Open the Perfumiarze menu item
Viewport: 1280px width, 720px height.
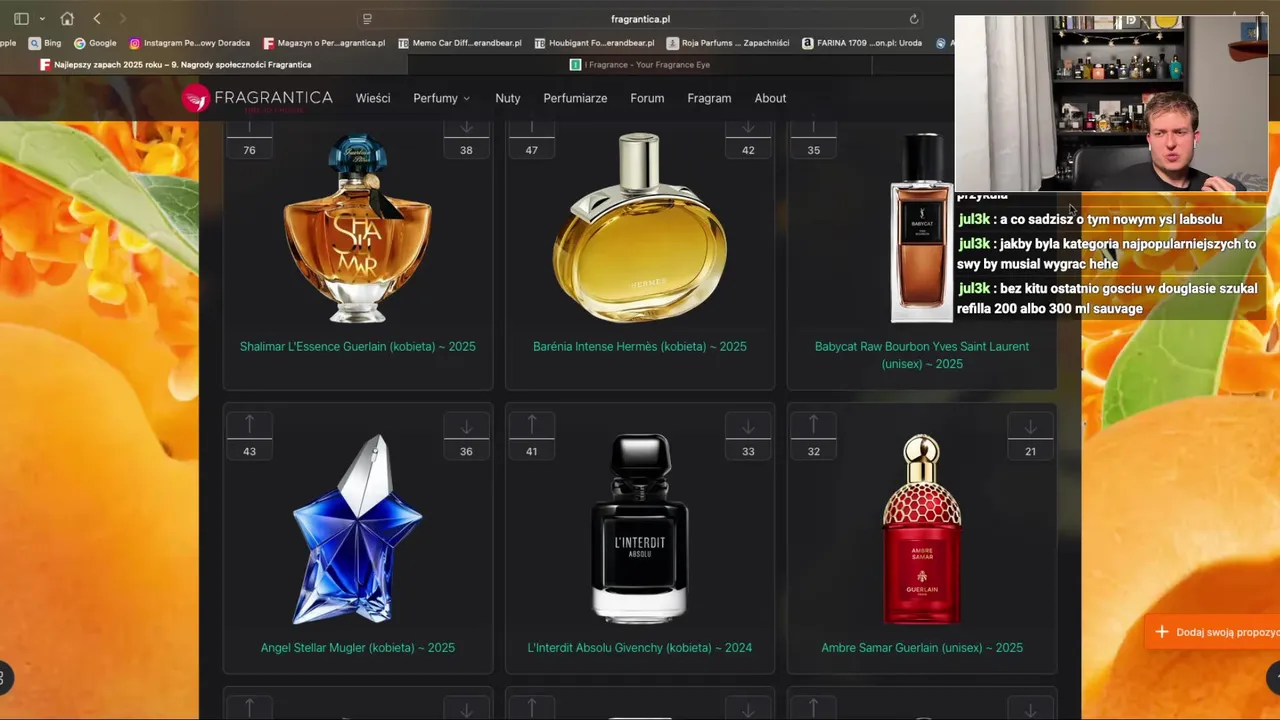point(575,98)
